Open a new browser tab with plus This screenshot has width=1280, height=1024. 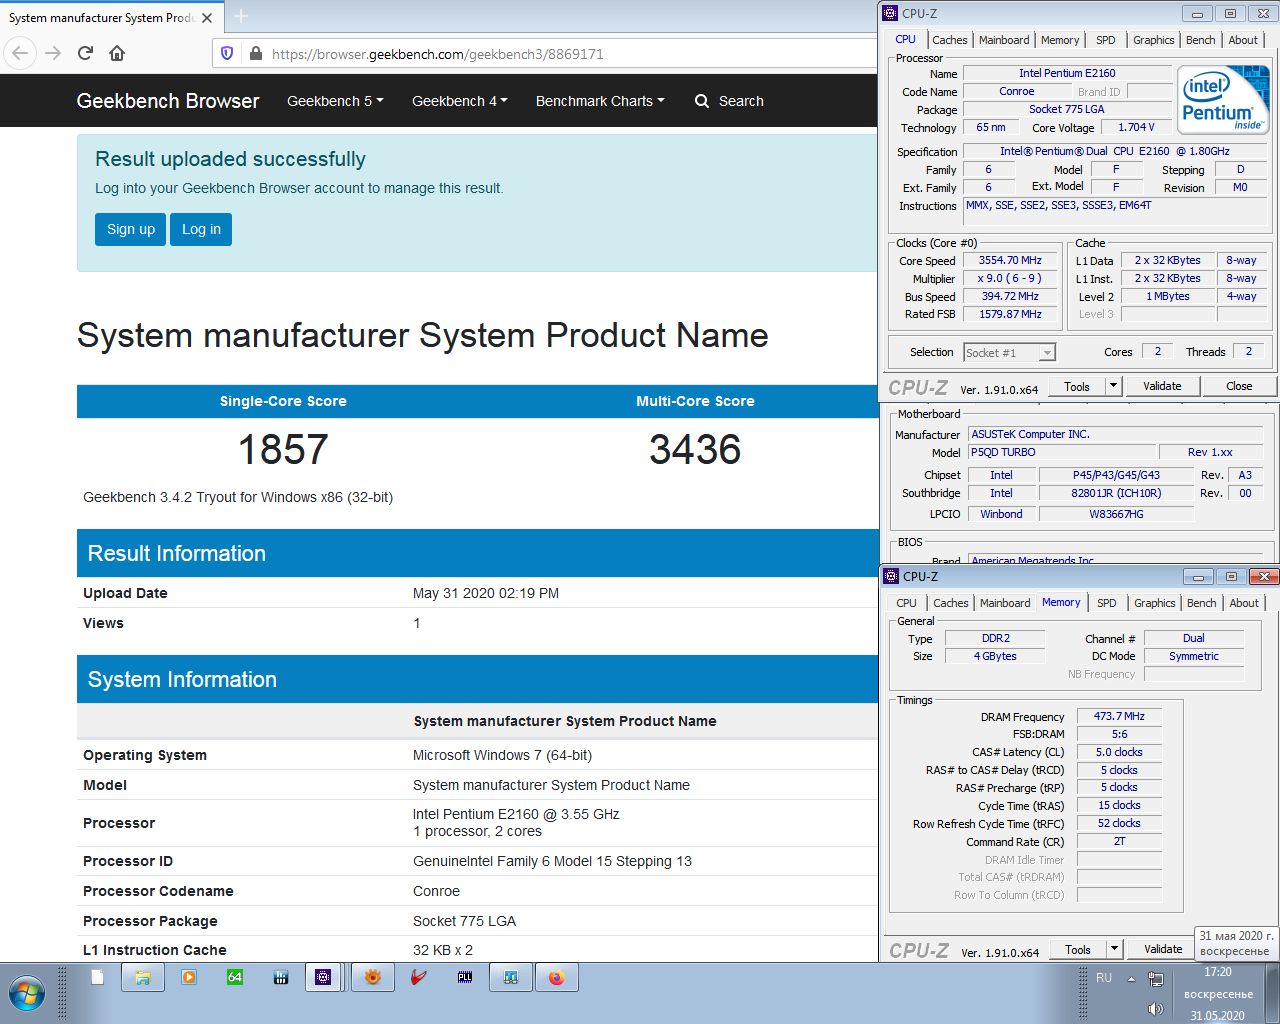tap(241, 17)
